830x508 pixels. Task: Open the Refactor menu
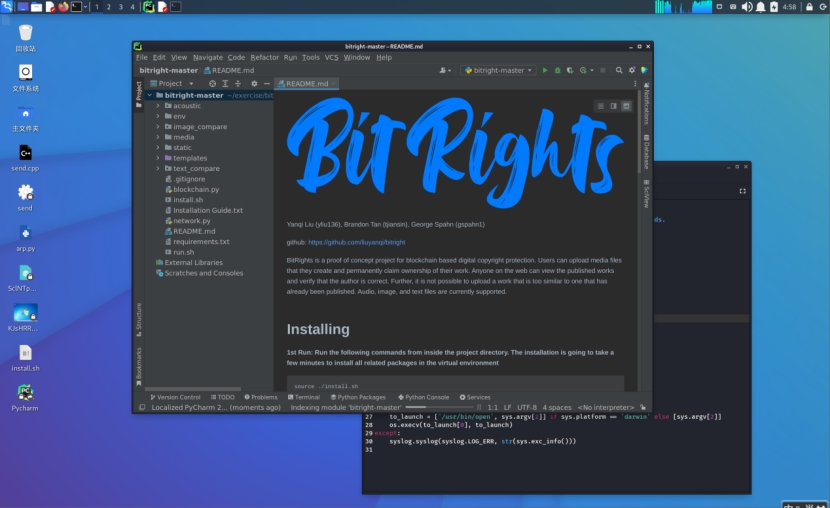[x=265, y=58]
